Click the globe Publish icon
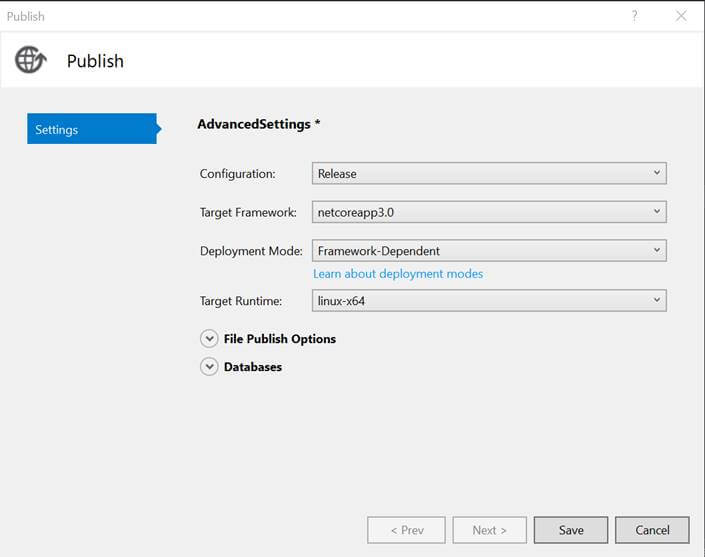The height and width of the screenshot is (557, 705). click(x=31, y=60)
